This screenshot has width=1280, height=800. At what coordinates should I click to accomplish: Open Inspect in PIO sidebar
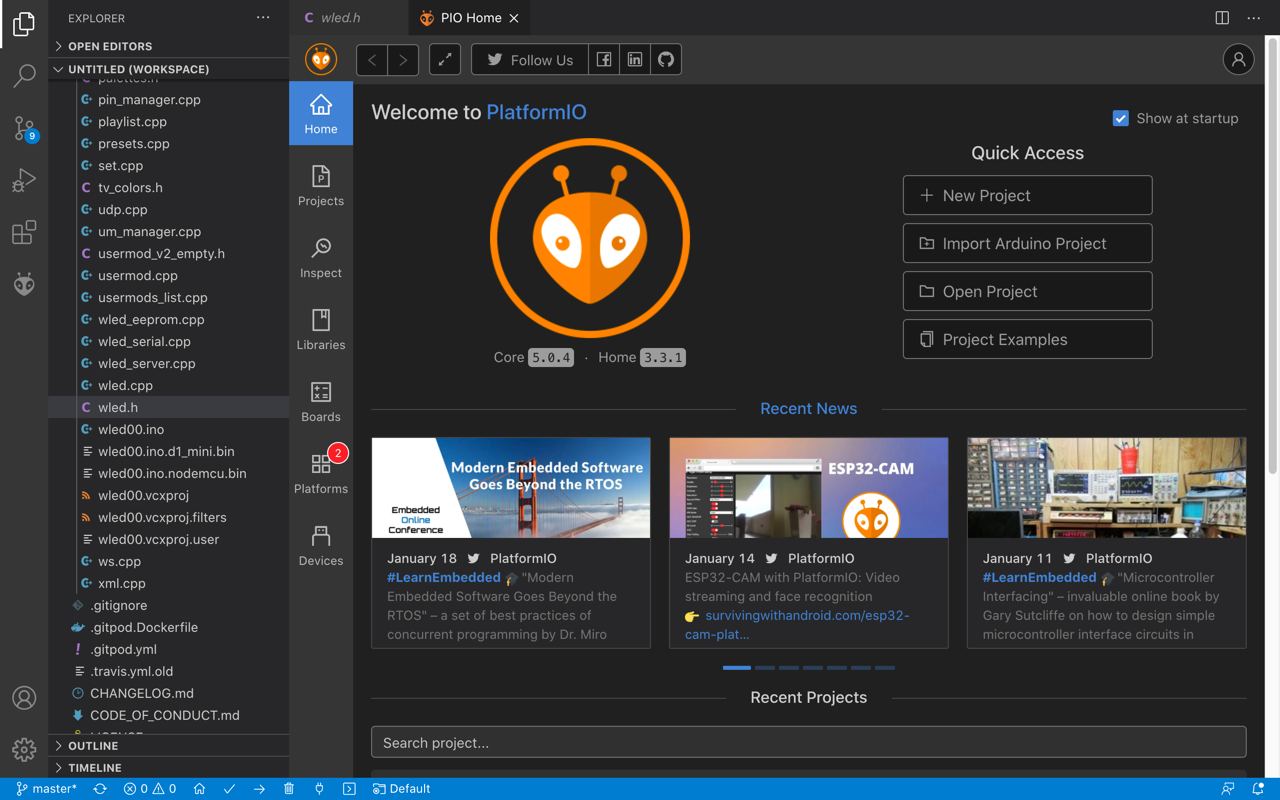[321, 258]
